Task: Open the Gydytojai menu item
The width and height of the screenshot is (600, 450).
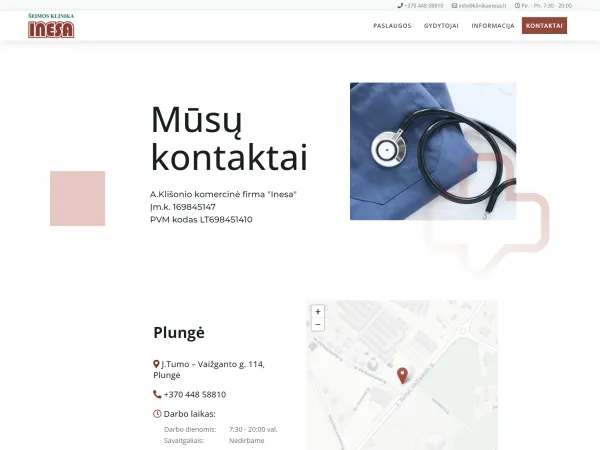Action: 441,26
